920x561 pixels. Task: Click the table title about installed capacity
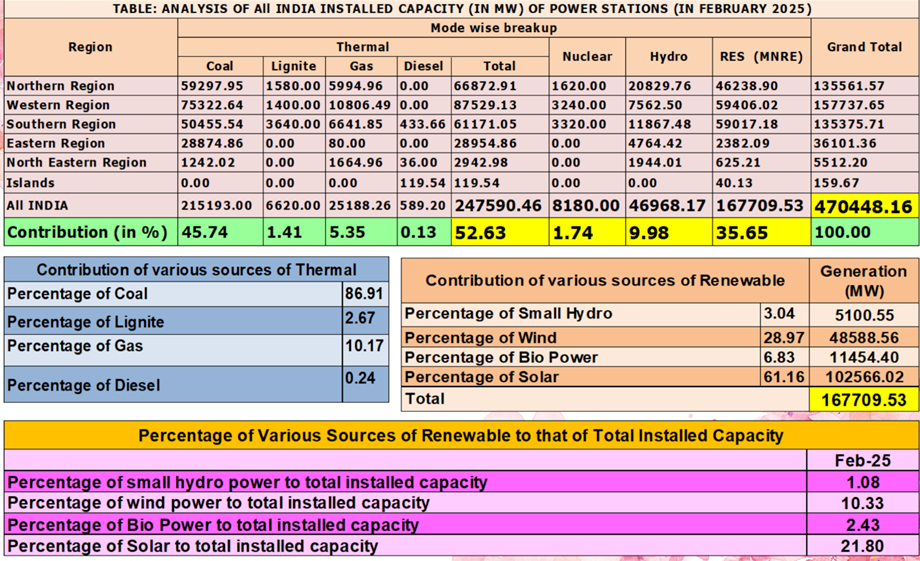pos(460,8)
